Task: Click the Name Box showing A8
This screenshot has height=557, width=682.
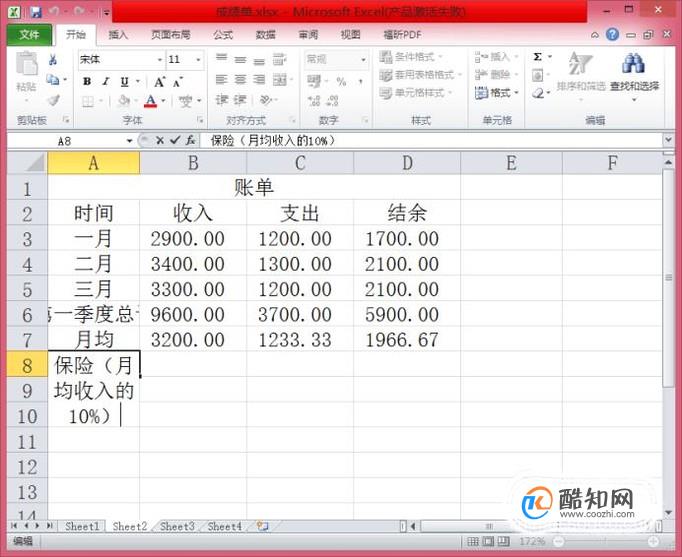Action: tap(64, 141)
